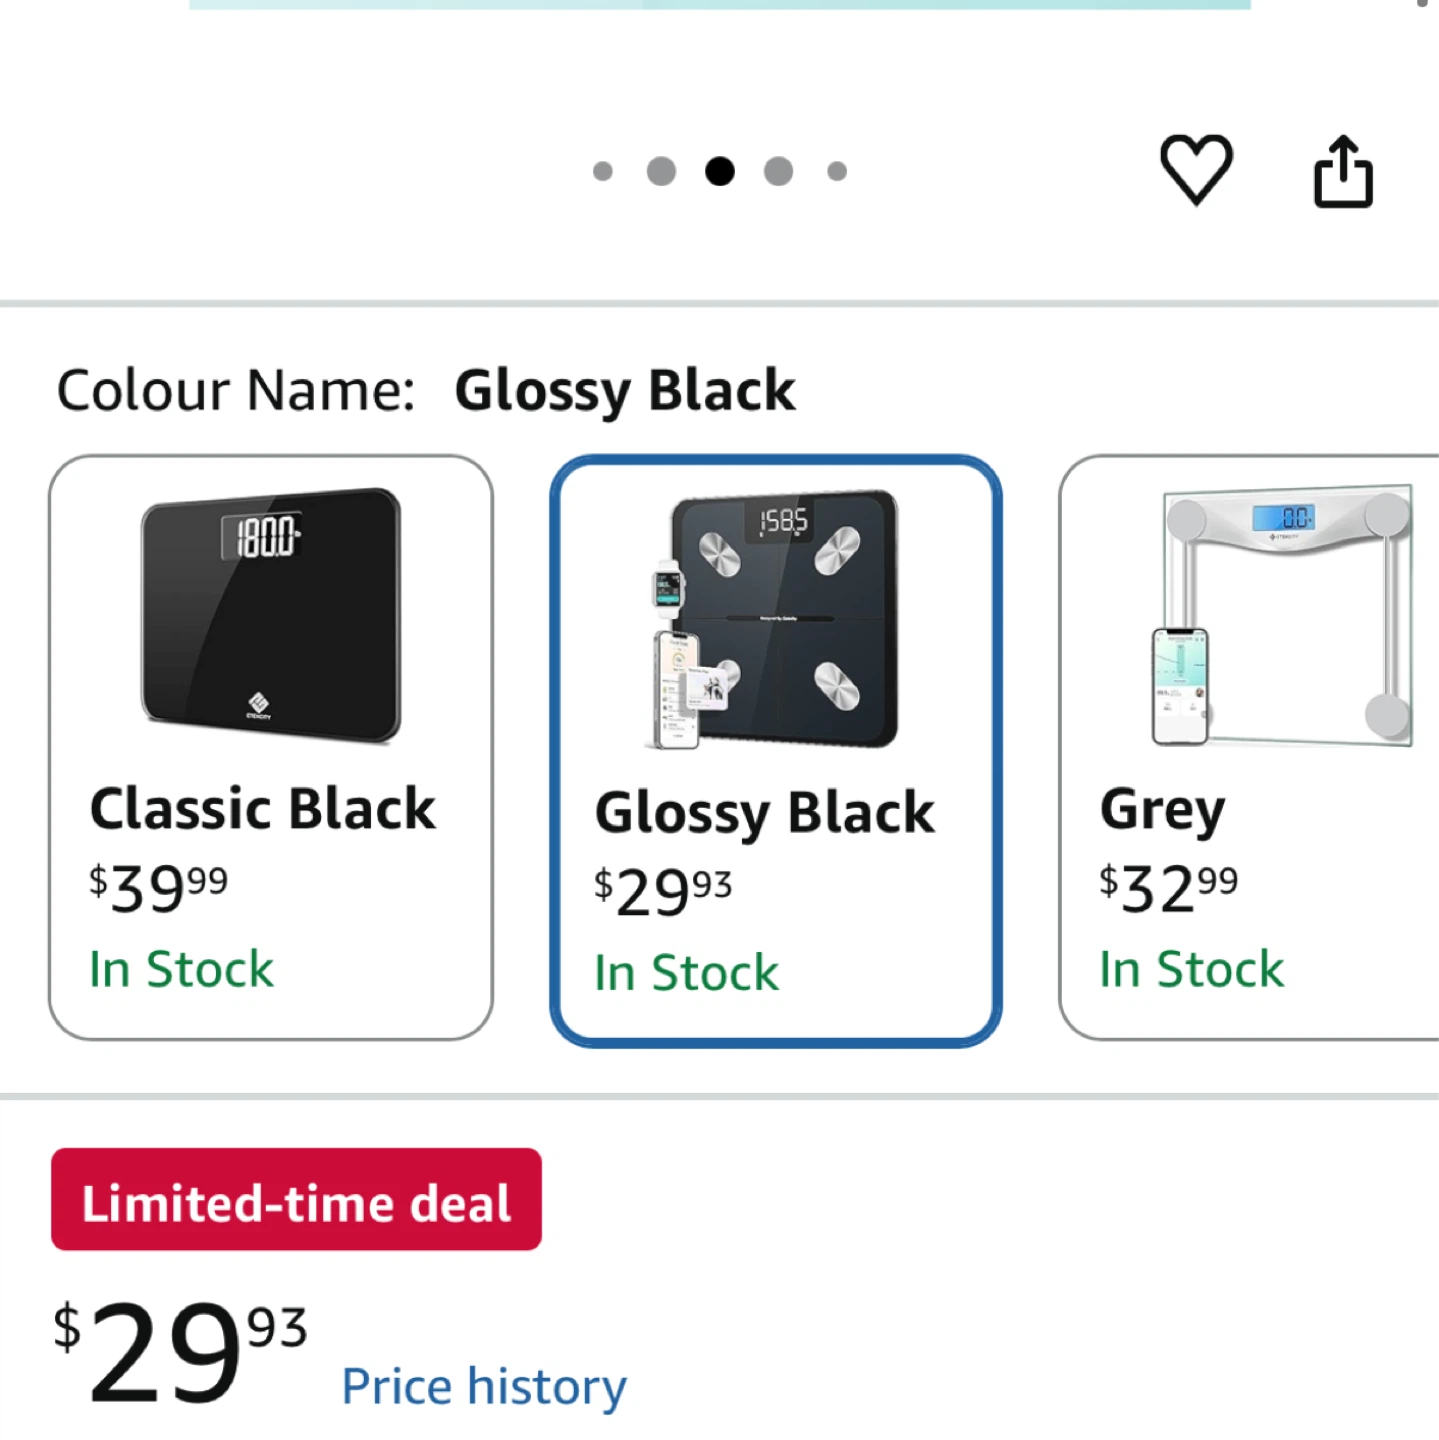1439x1440 pixels.
Task: Tap the Classic Black scale thumbnail image
Action: [271, 615]
